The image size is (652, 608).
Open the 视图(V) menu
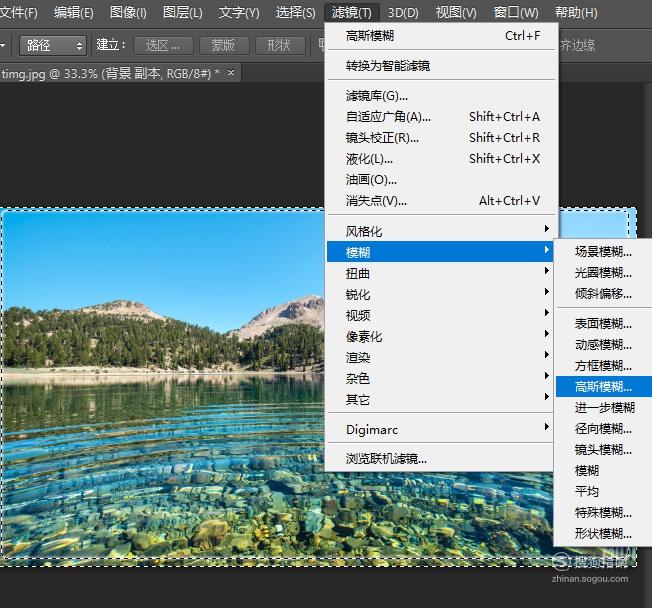[456, 12]
